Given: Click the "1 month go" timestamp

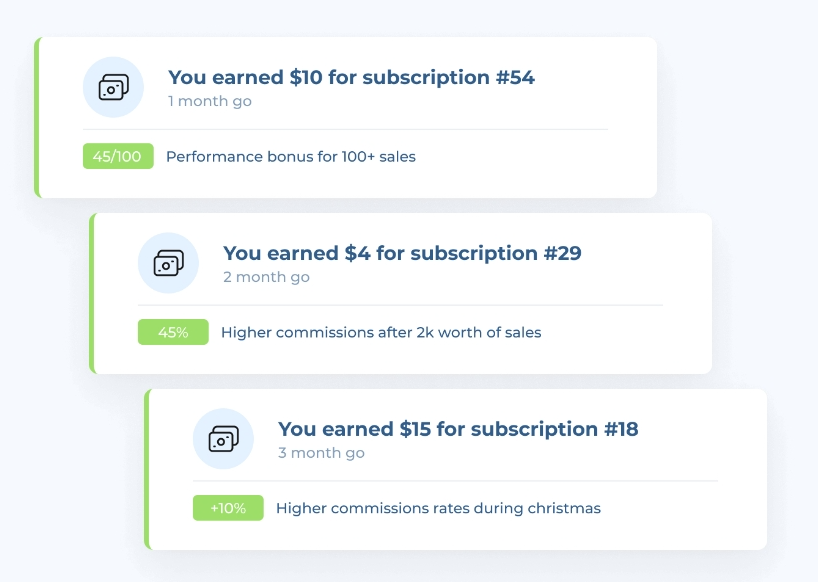Looking at the screenshot, I should click(209, 101).
